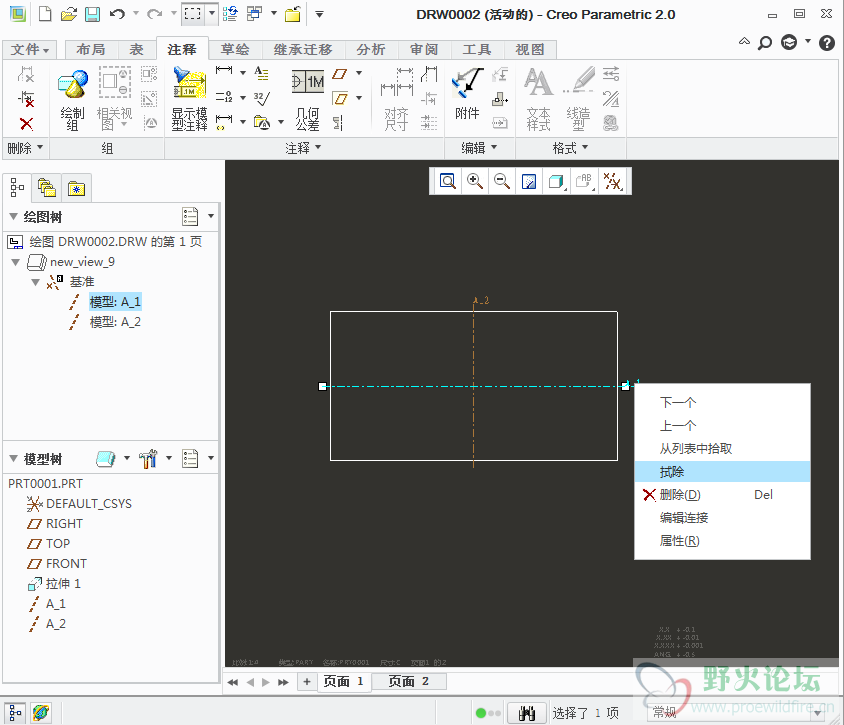
Task: Select DEFAULT_CSYS in the model tree
Action: tap(89, 504)
